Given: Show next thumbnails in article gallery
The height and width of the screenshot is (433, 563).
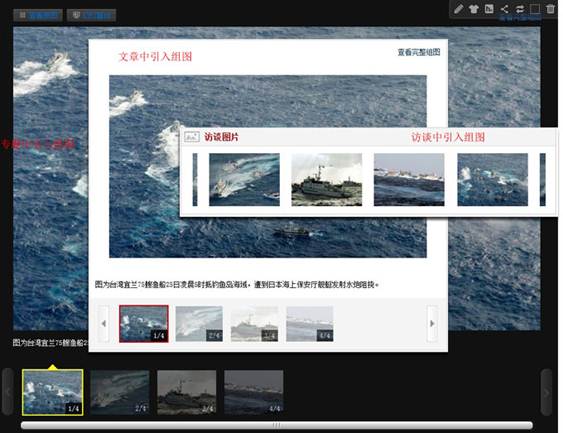Looking at the screenshot, I should (x=432, y=323).
